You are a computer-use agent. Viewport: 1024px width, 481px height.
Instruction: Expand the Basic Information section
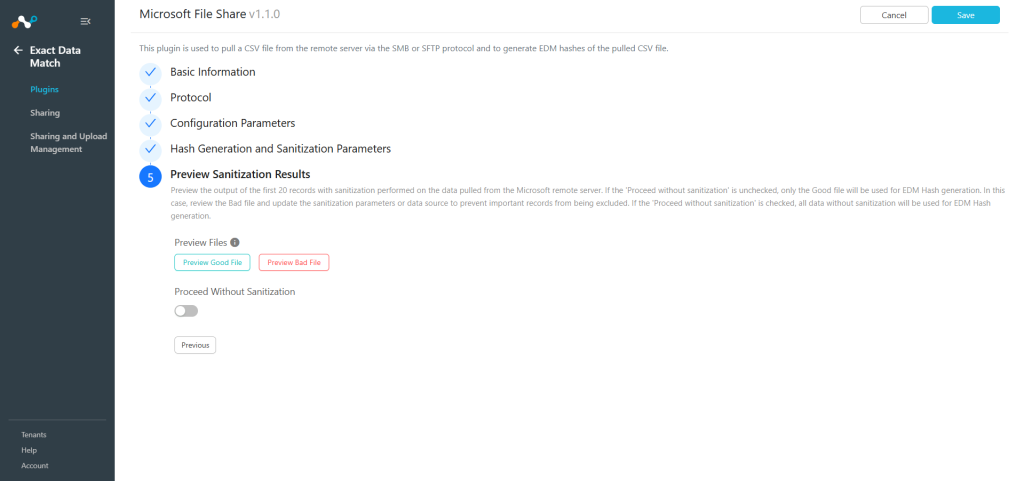pos(213,72)
